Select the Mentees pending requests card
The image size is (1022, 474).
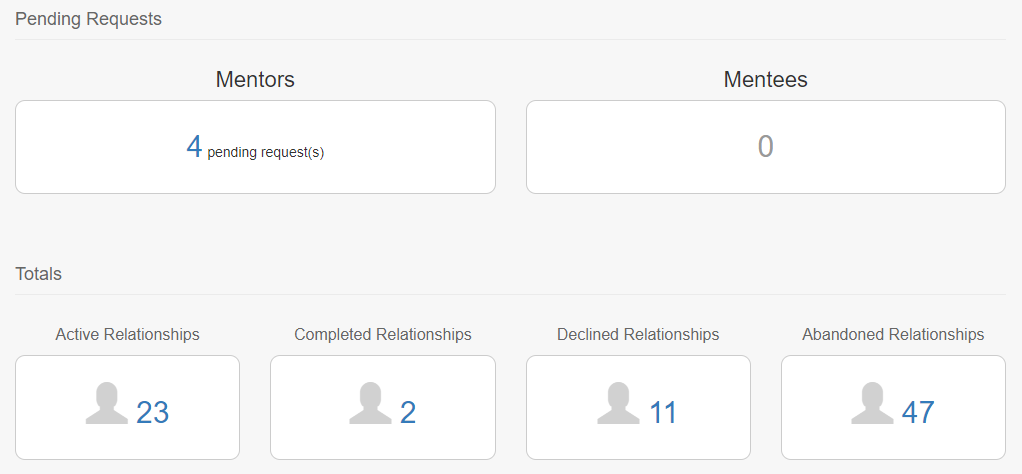(766, 147)
